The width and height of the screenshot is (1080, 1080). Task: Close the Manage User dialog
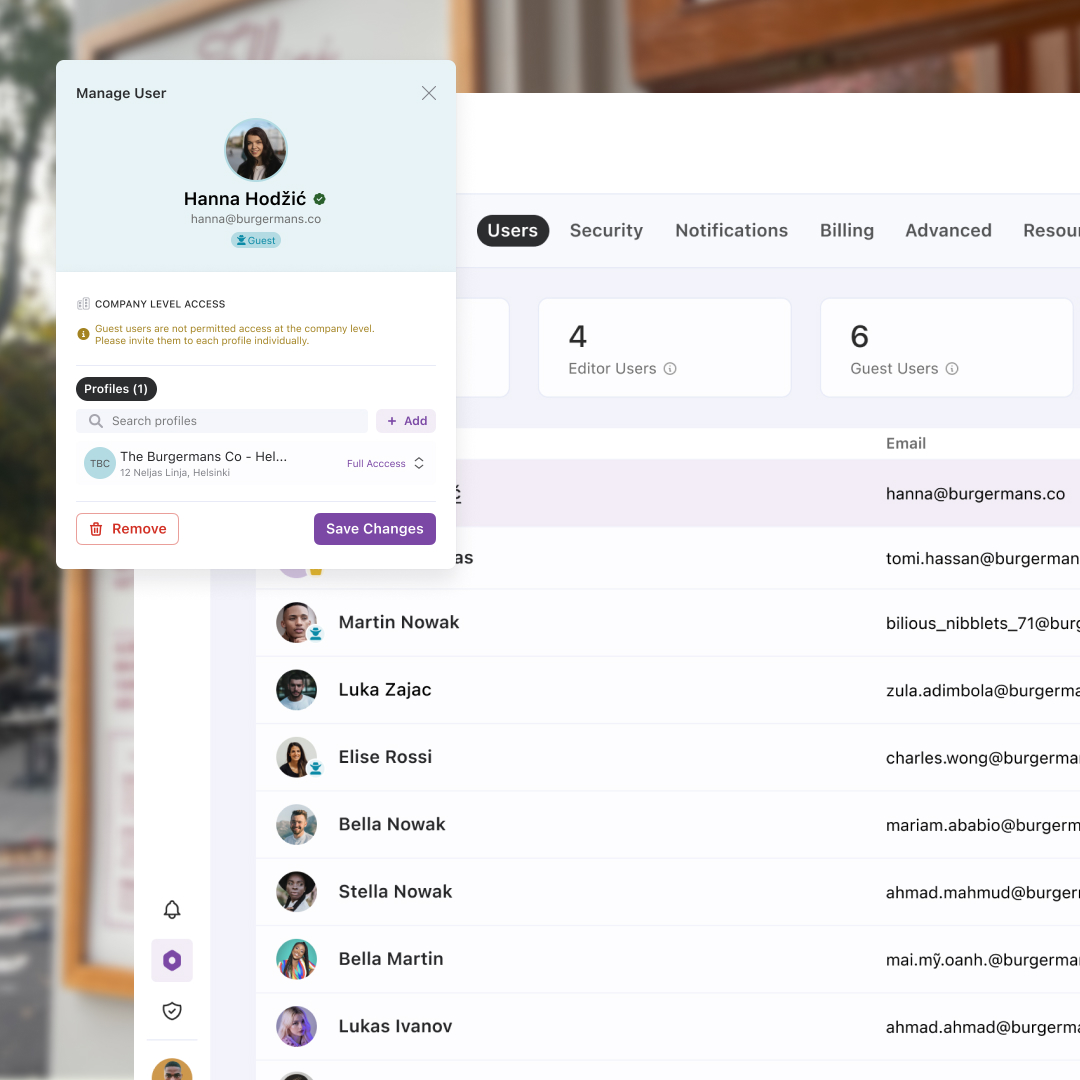tap(429, 93)
